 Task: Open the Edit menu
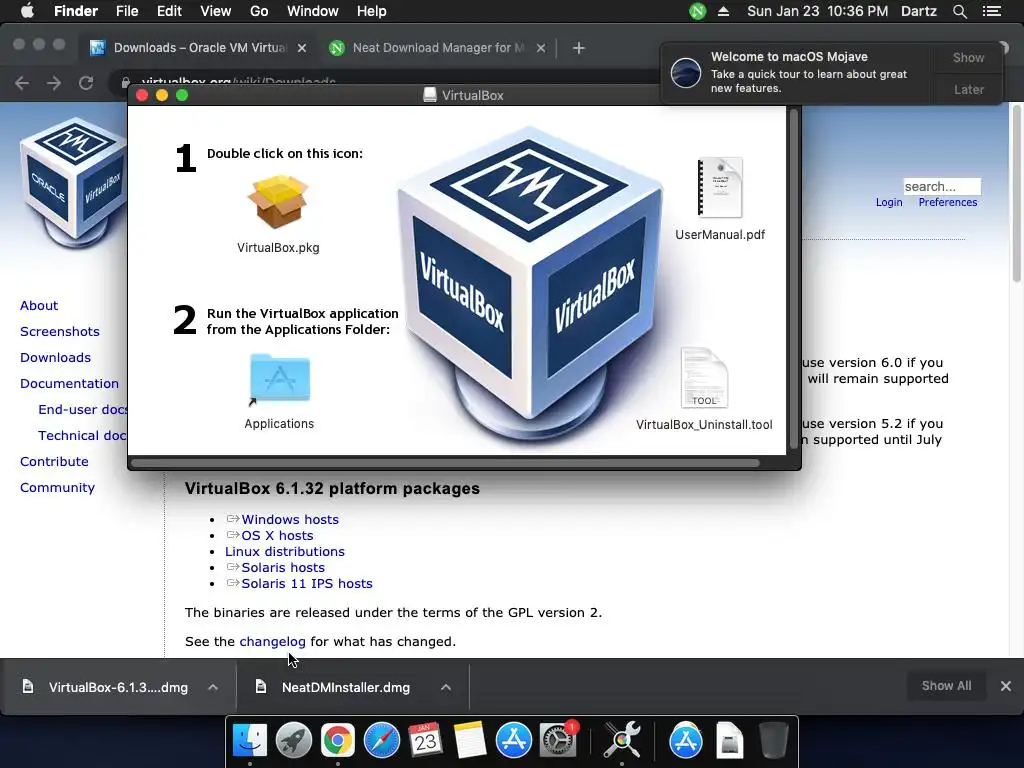coord(169,11)
